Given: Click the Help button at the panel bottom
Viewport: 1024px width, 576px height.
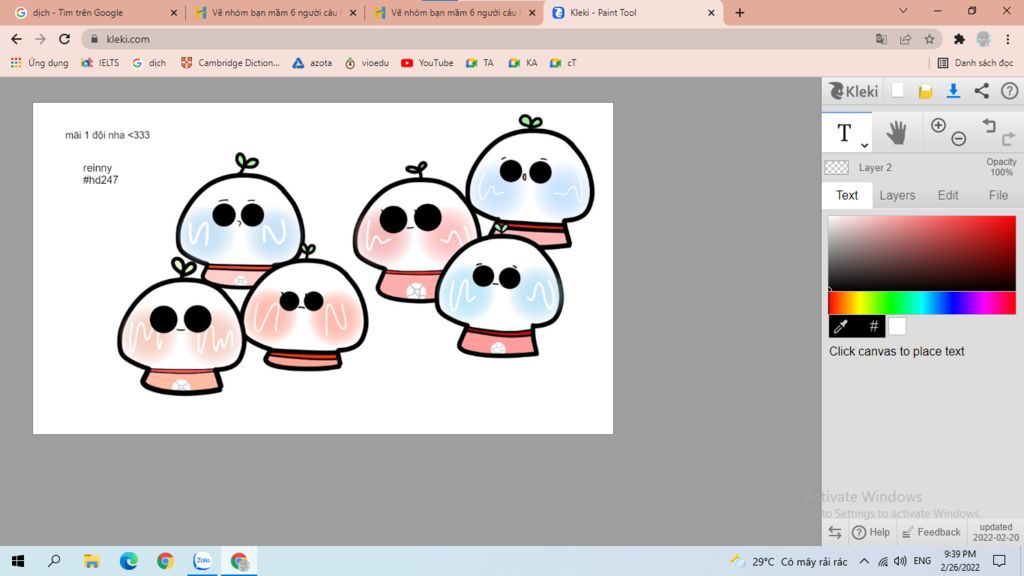Looking at the screenshot, I should pos(871,532).
